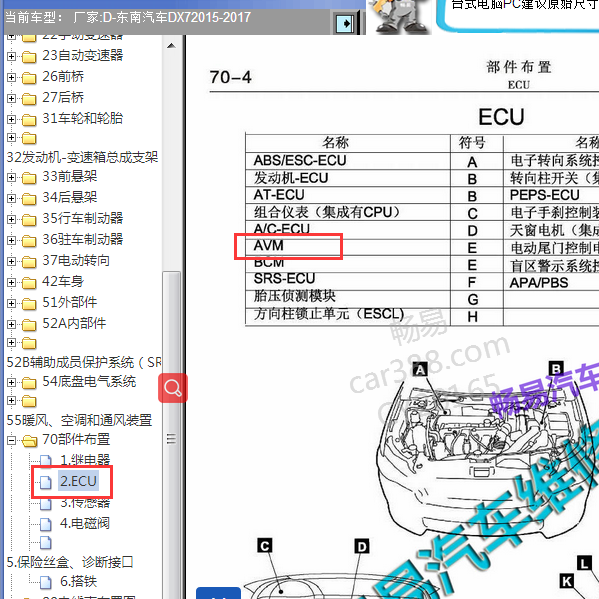Expand the 35行车制动器 folder
599x599 pixels.
(x=11, y=220)
